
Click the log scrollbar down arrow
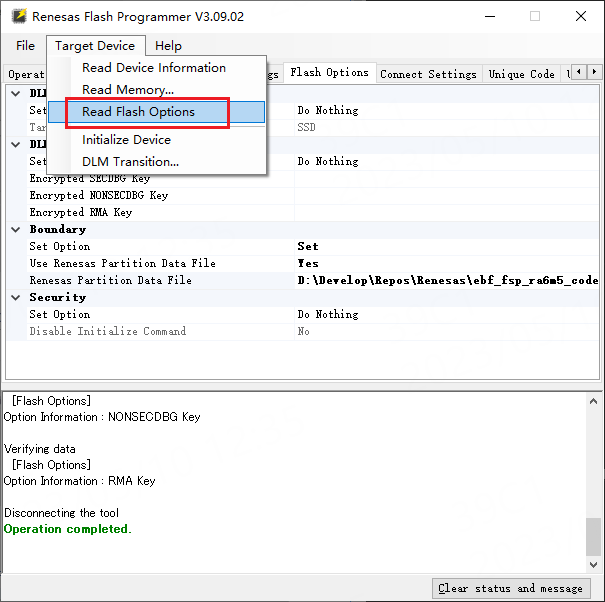593,565
